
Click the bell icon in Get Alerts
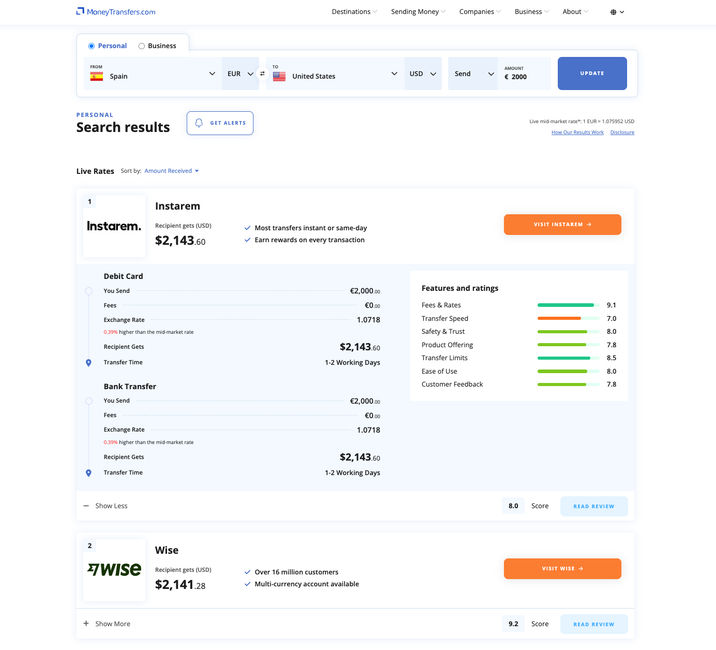tap(199, 123)
